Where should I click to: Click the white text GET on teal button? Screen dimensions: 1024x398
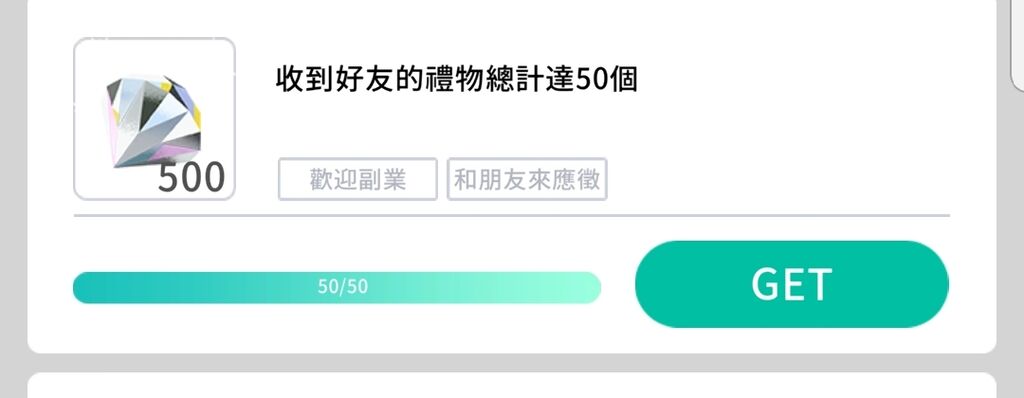[x=792, y=284]
